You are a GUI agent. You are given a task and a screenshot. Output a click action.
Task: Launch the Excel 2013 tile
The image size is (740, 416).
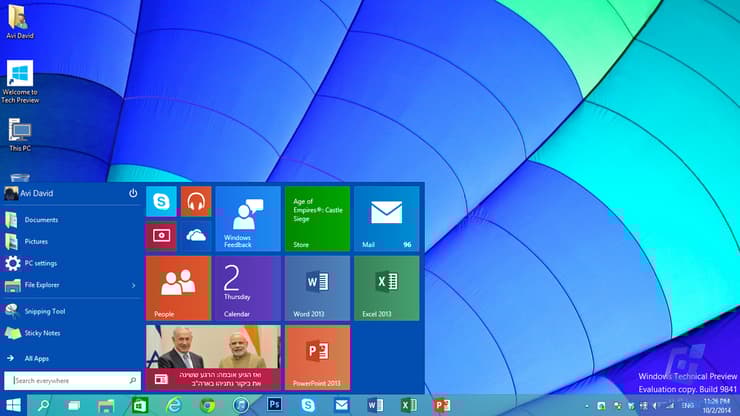387,288
